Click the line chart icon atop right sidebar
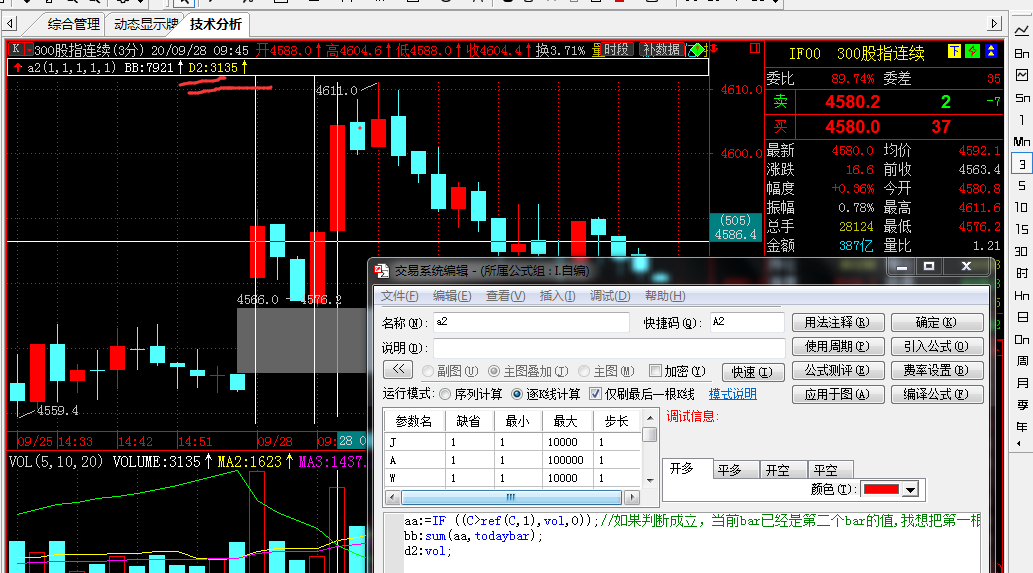Viewport: 1033px width, 573px height. click(1022, 31)
